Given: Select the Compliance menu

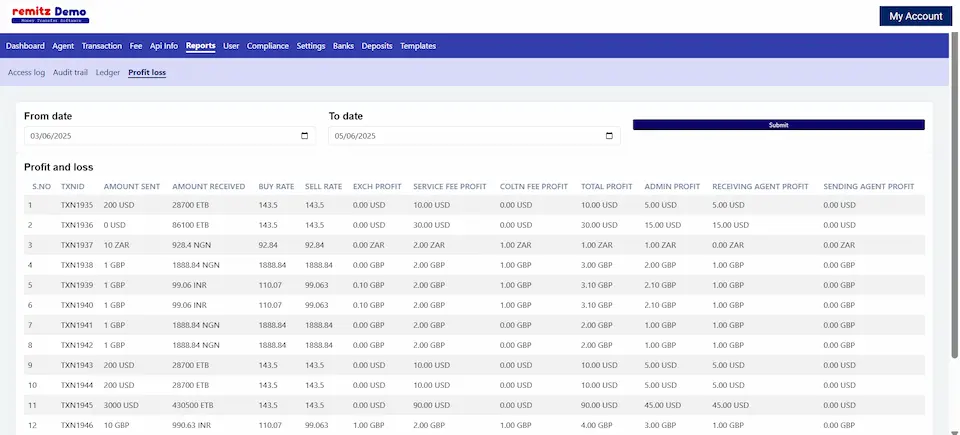Looking at the screenshot, I should click(x=268, y=46).
